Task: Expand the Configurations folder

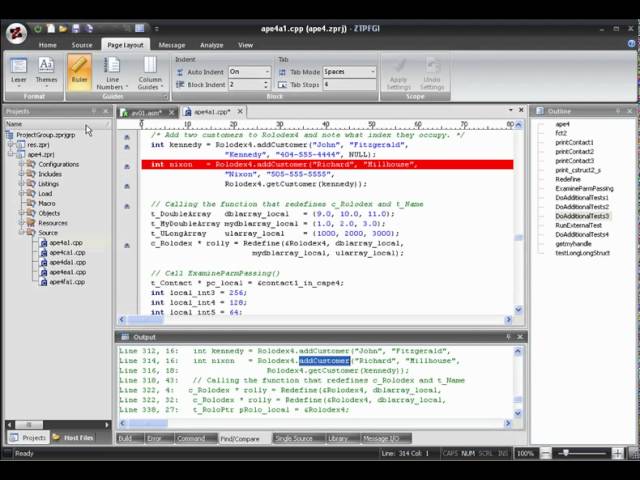Action: [21, 164]
